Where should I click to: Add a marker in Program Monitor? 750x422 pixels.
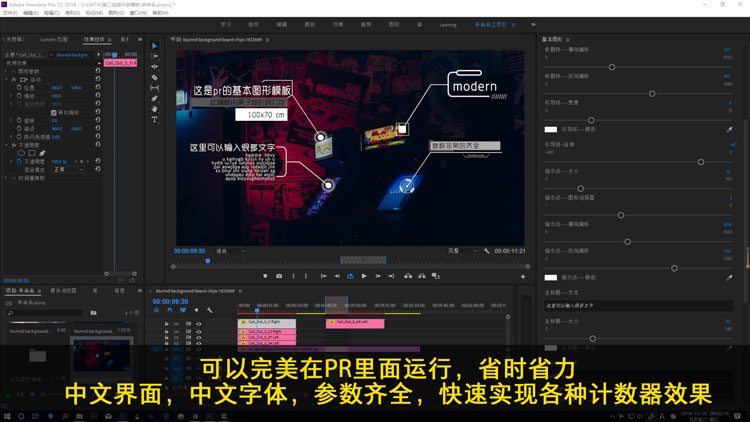(x=265, y=276)
